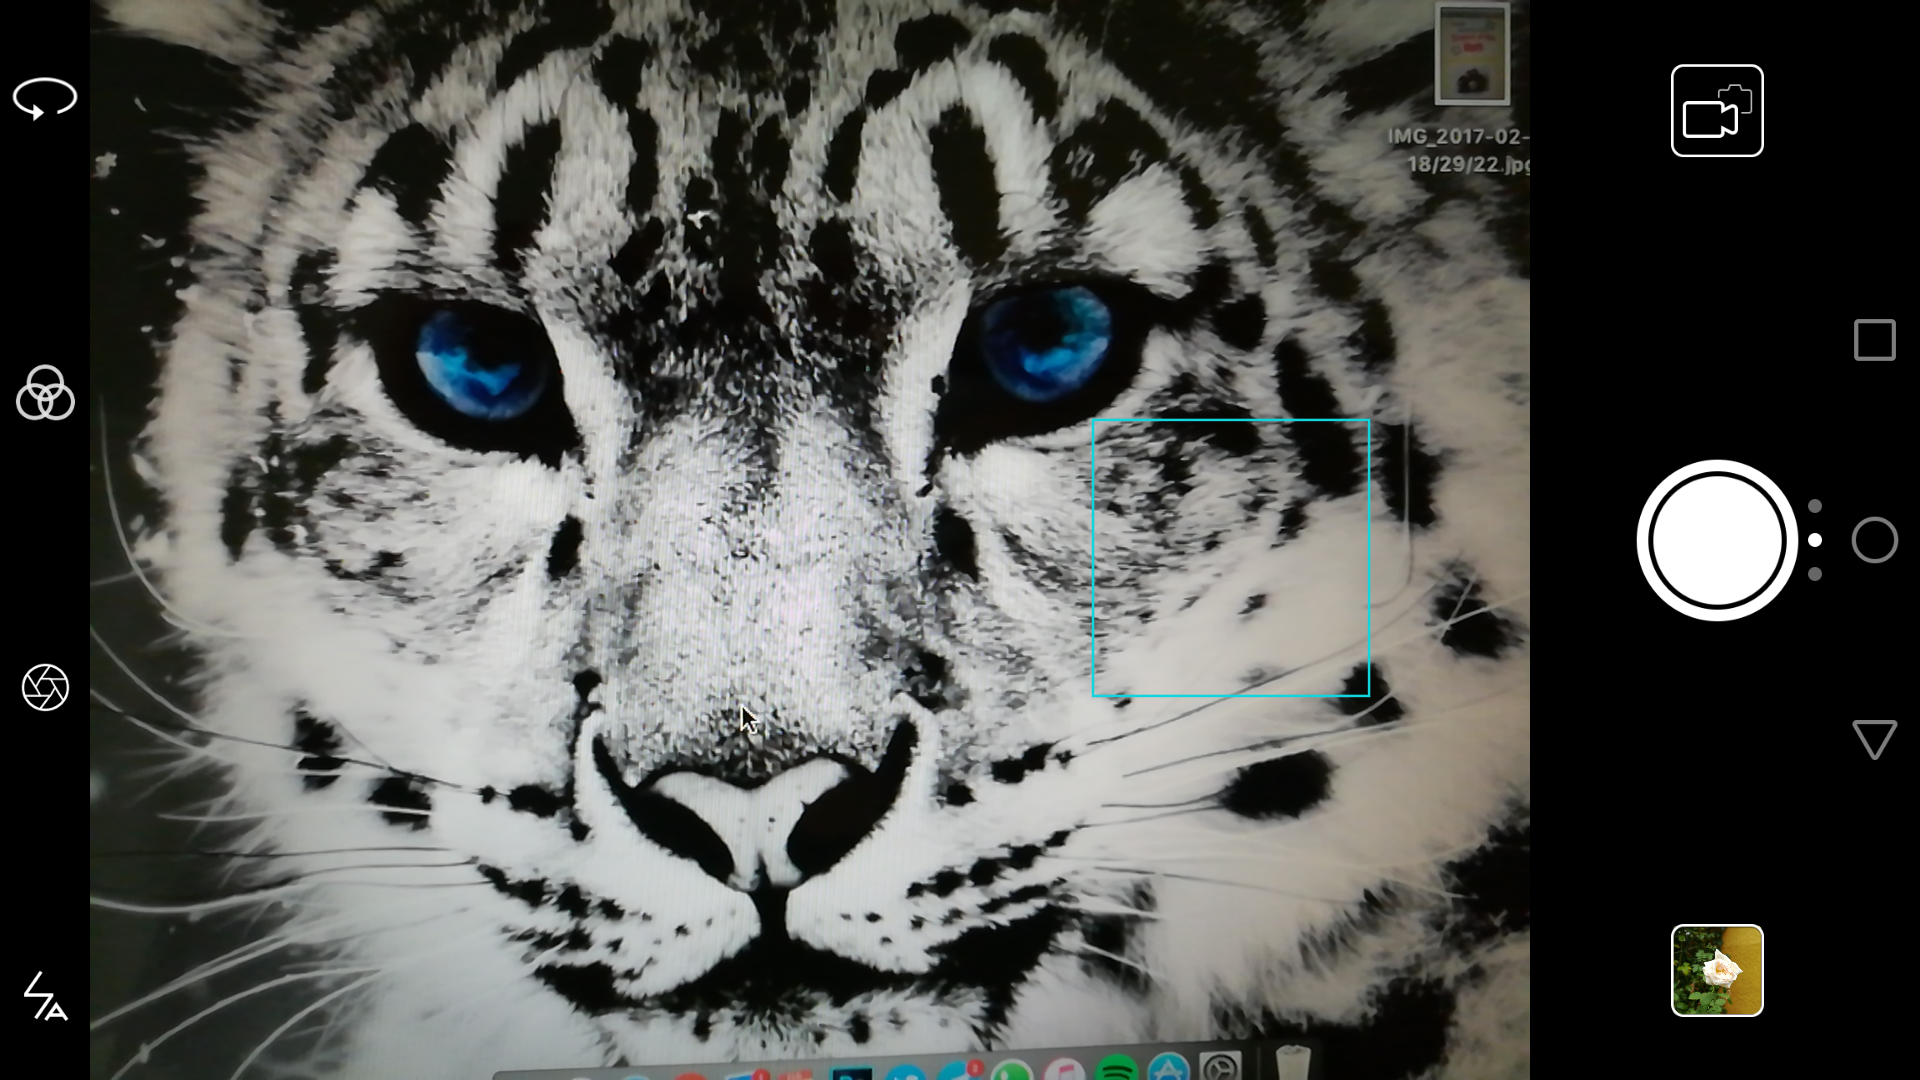Viewport: 1920px width, 1080px height.
Task: Tap the Android home circle button
Action: (x=1874, y=540)
